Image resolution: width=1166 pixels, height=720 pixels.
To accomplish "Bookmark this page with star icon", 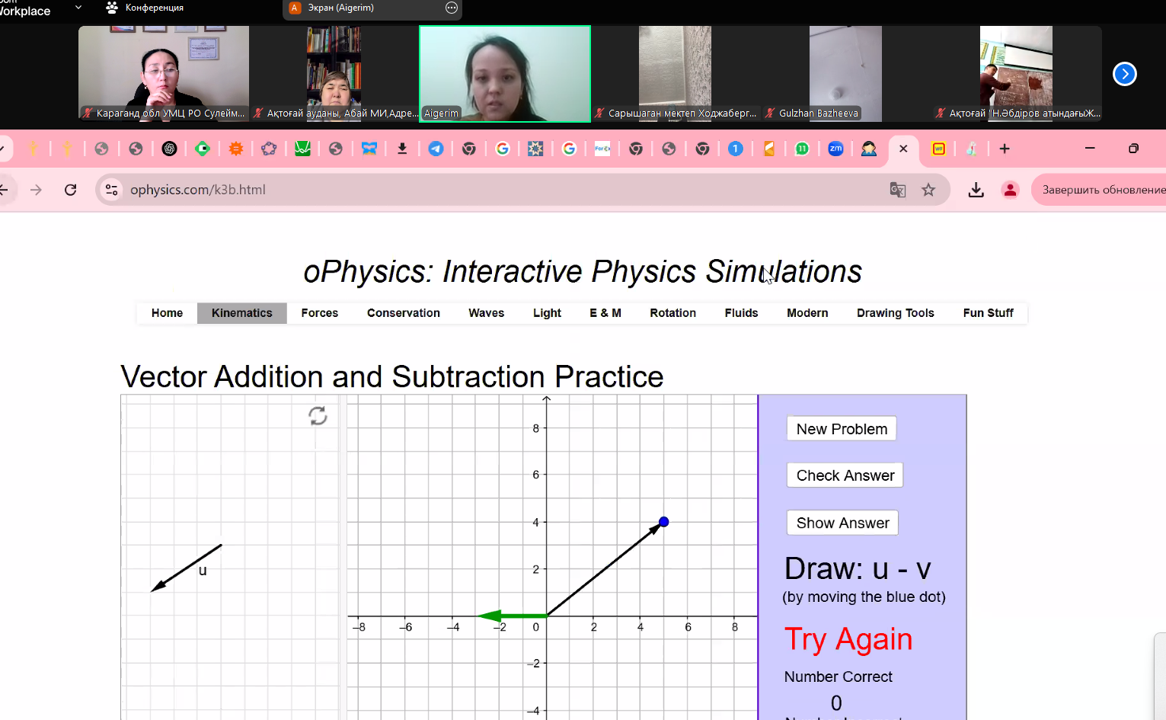I will [x=928, y=190].
